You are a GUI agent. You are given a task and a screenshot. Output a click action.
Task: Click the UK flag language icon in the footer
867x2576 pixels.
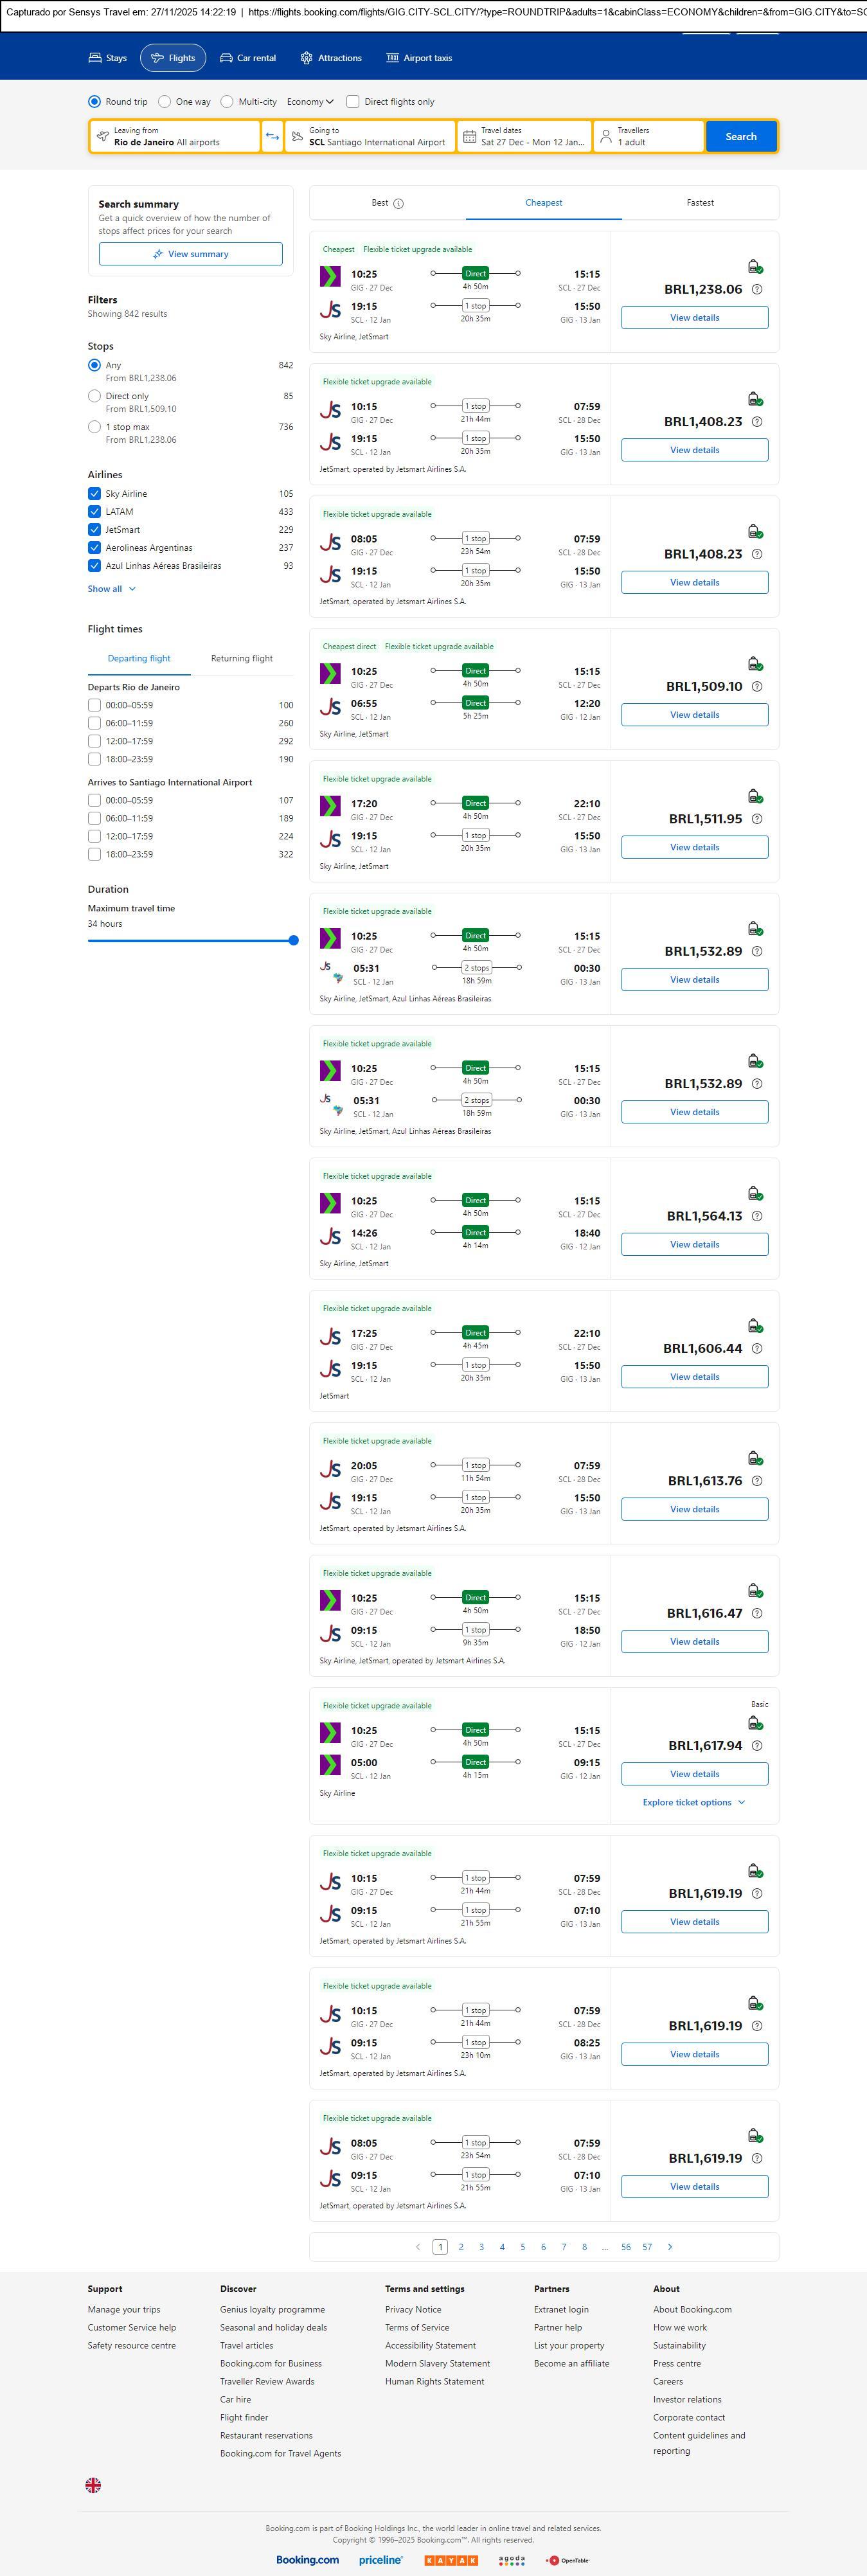pos(93,2484)
